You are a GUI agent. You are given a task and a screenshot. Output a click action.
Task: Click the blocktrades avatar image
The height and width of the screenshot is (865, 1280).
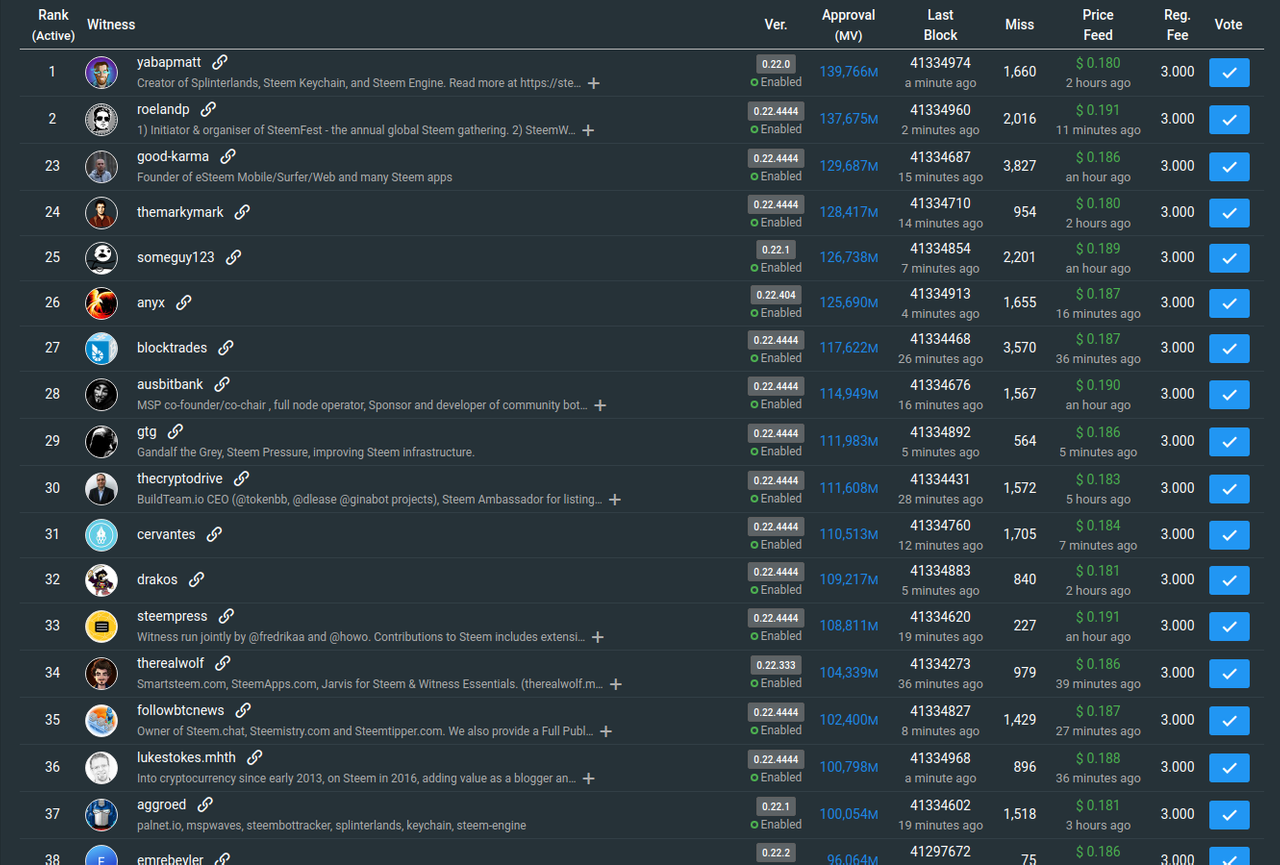tap(101, 348)
